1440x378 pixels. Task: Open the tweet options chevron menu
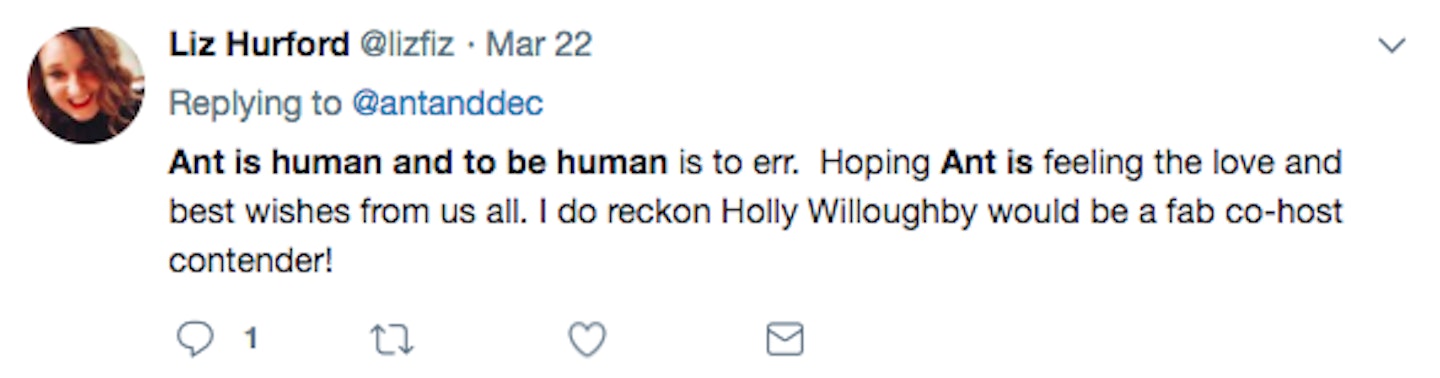click(1392, 46)
